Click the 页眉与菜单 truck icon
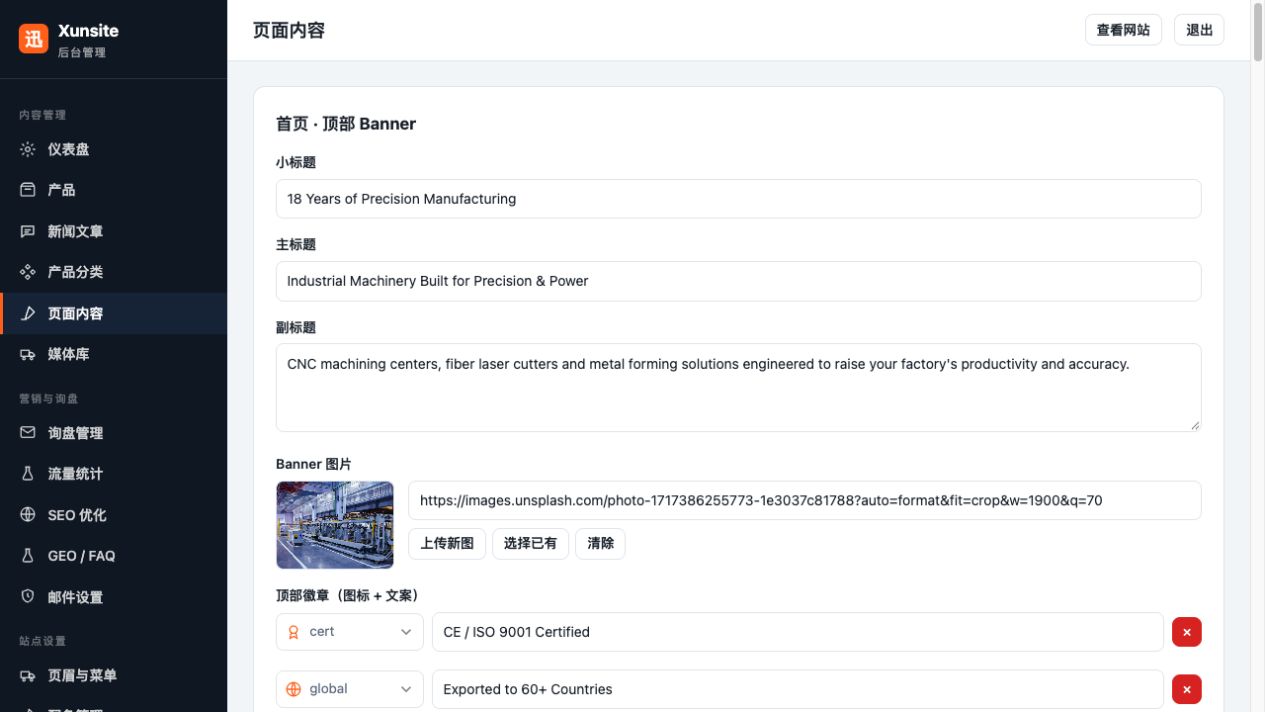1265x712 pixels. [28, 676]
